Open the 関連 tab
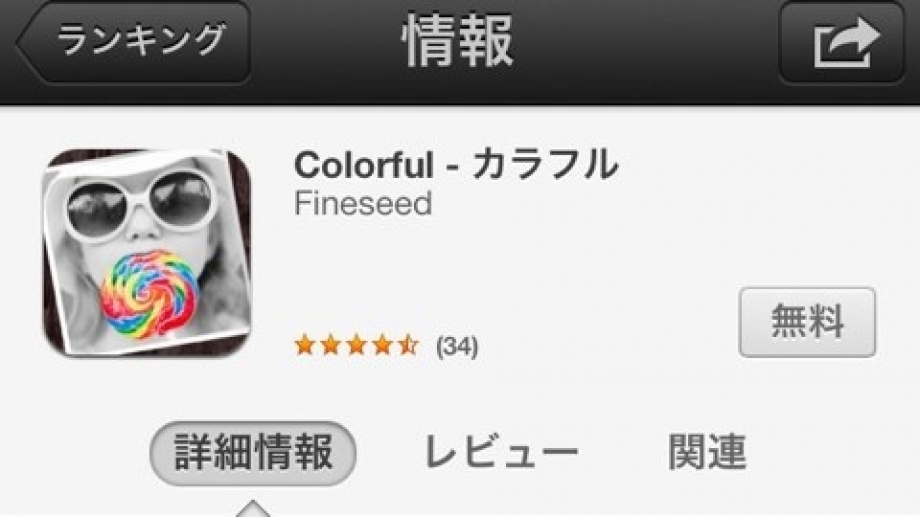Viewport: 920px width, 517px height. coord(707,452)
